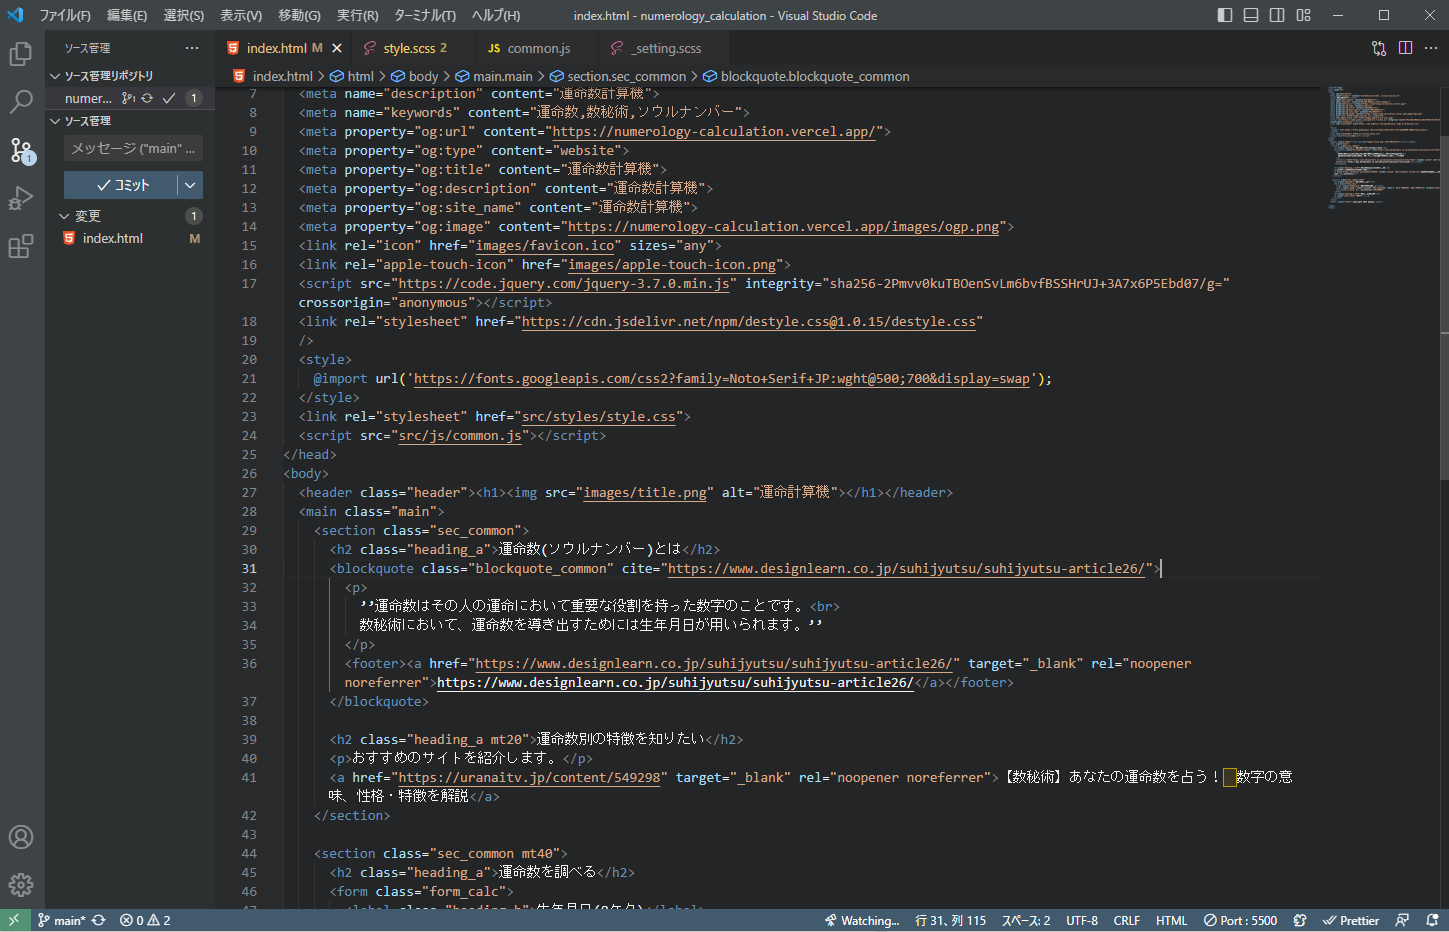1449x932 pixels.
Task: Select section.sec_common breadcrumb item
Action: [618, 76]
